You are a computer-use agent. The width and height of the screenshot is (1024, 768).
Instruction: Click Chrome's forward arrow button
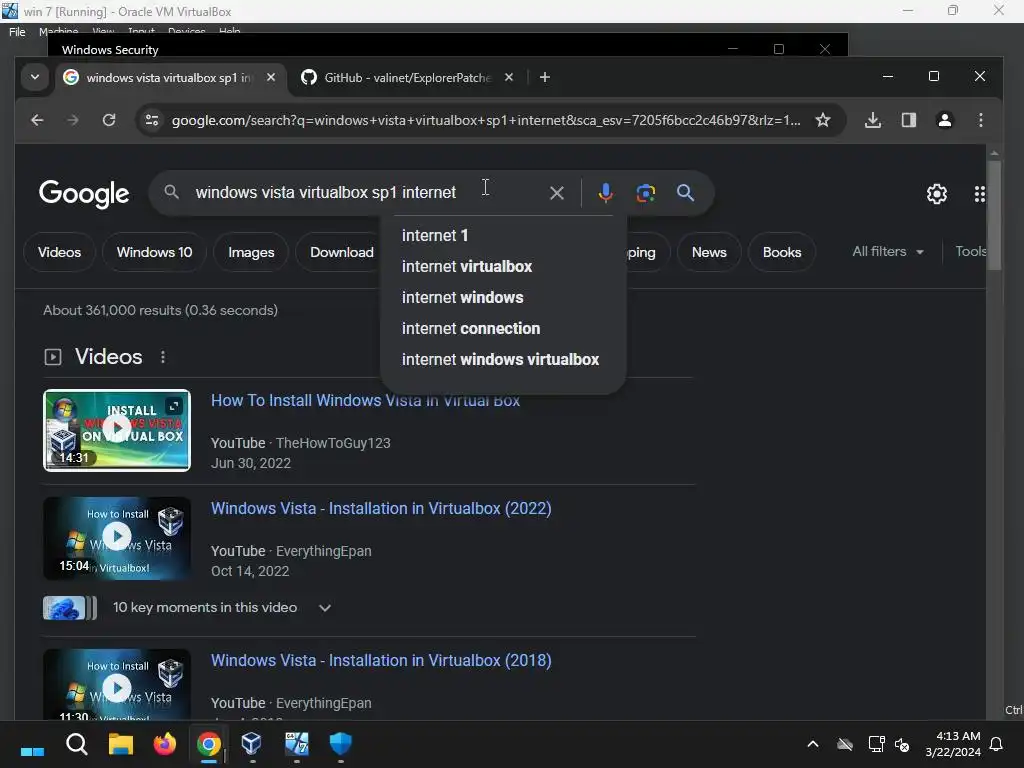[72, 120]
